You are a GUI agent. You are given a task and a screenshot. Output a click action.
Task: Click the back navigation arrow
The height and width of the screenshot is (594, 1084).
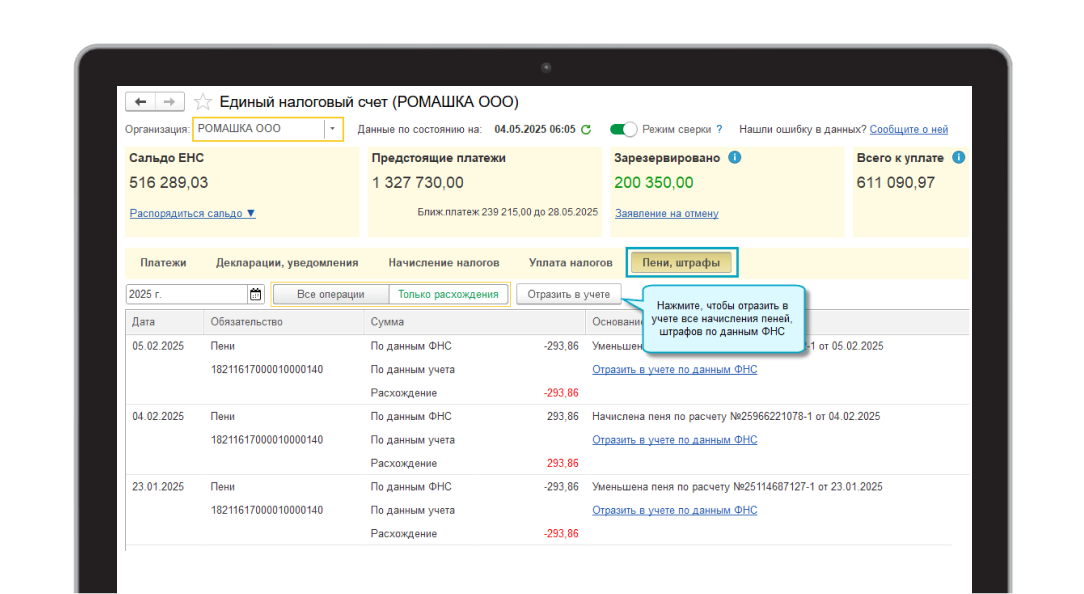coord(140,102)
